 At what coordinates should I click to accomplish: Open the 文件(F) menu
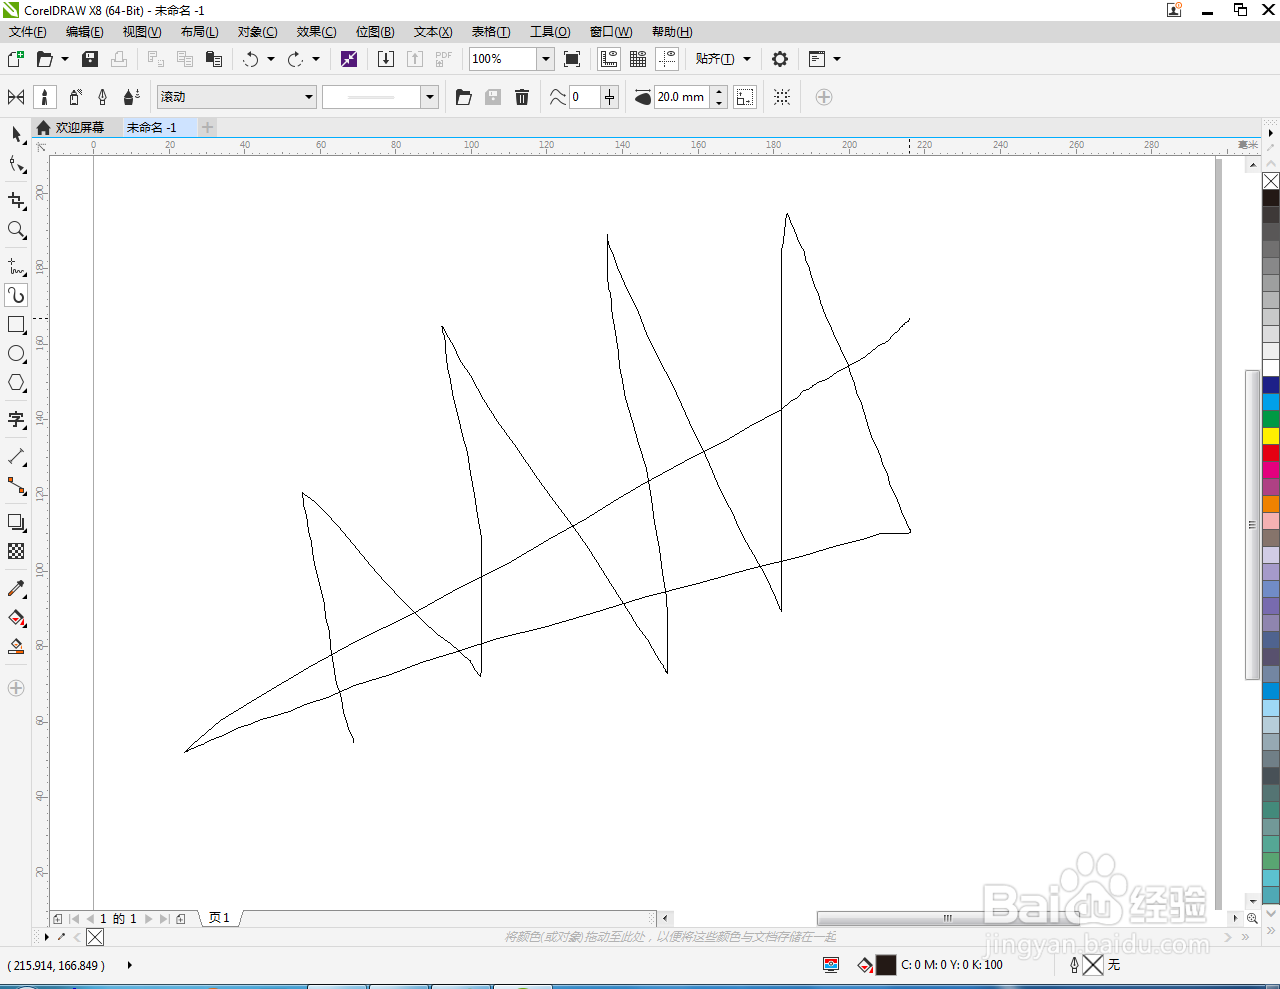[x=28, y=32]
